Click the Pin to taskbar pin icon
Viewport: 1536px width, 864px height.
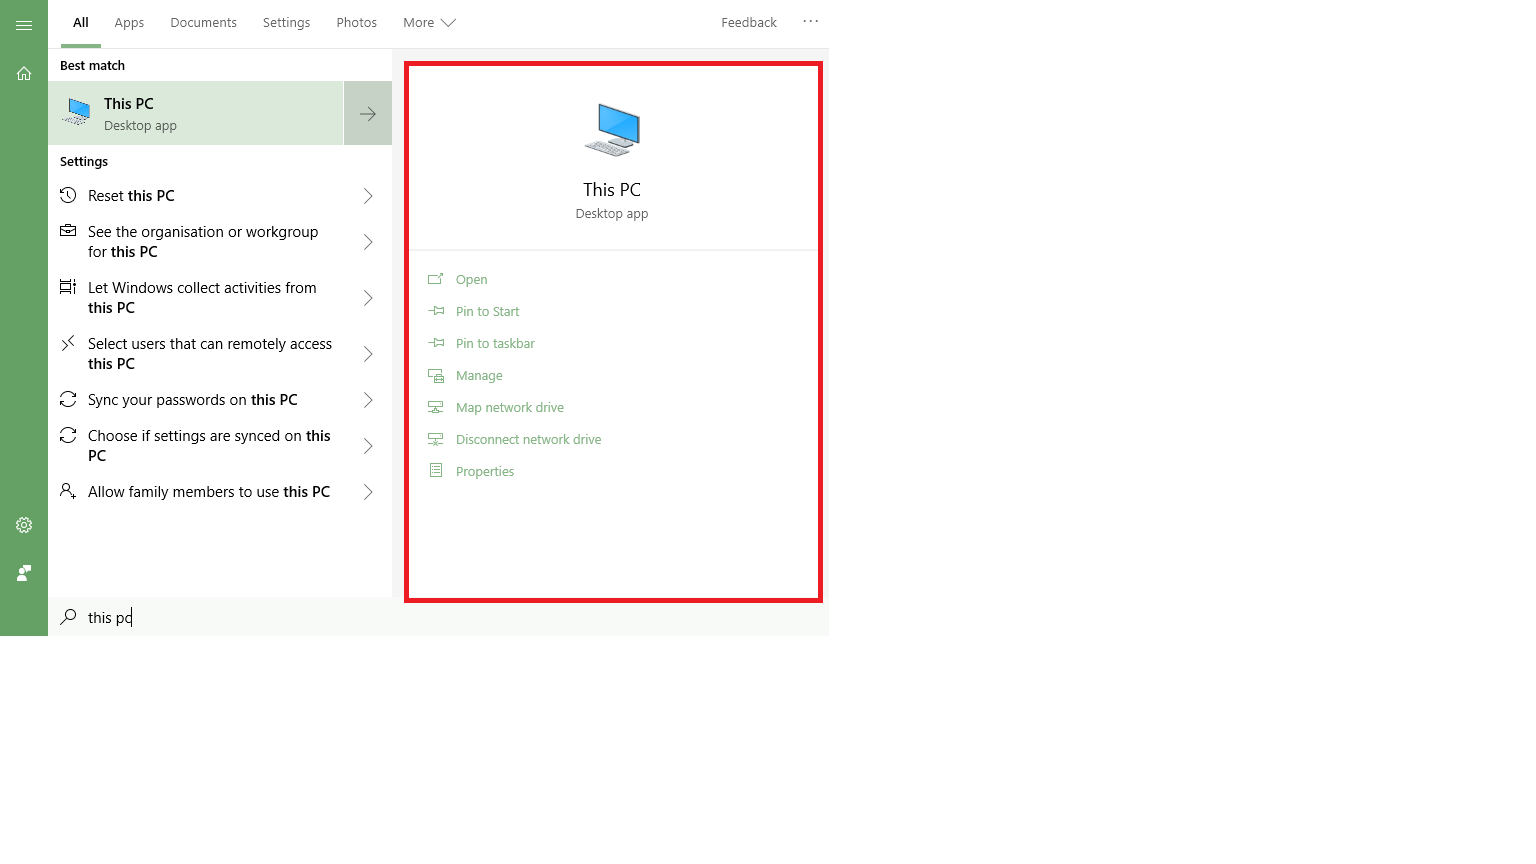[436, 343]
